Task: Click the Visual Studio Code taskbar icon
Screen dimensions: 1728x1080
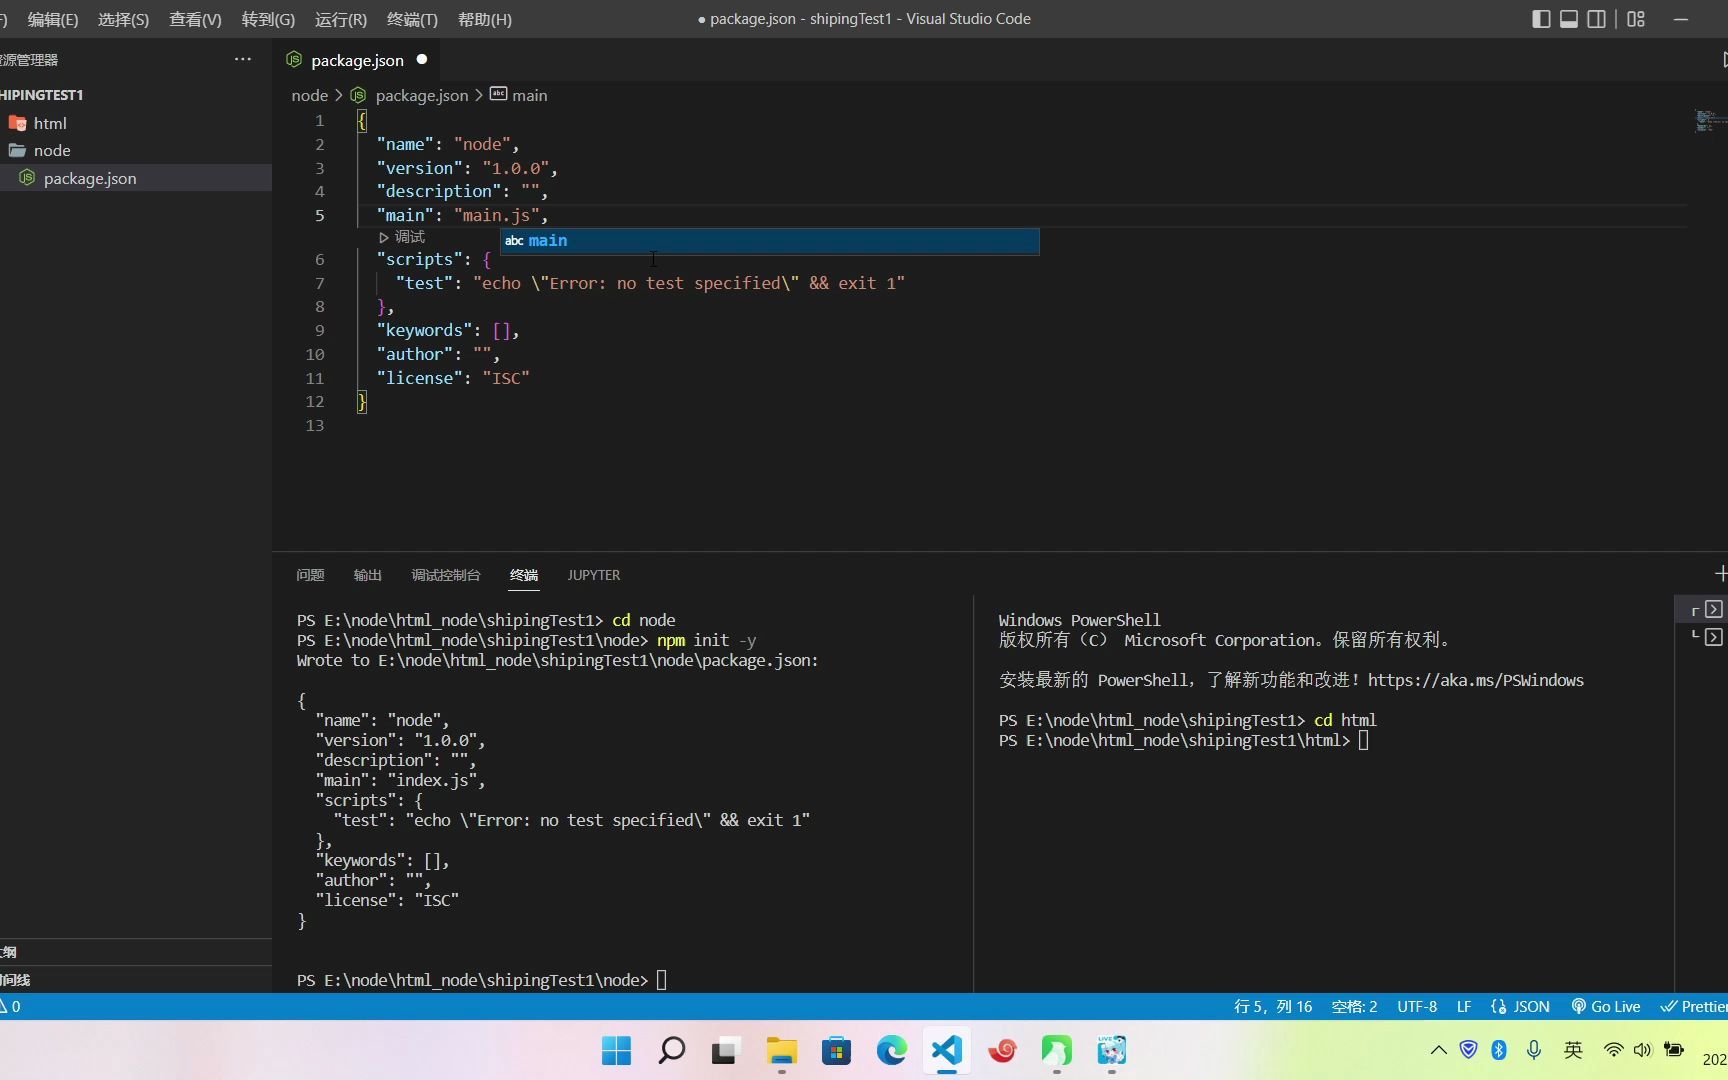Action: click(946, 1051)
